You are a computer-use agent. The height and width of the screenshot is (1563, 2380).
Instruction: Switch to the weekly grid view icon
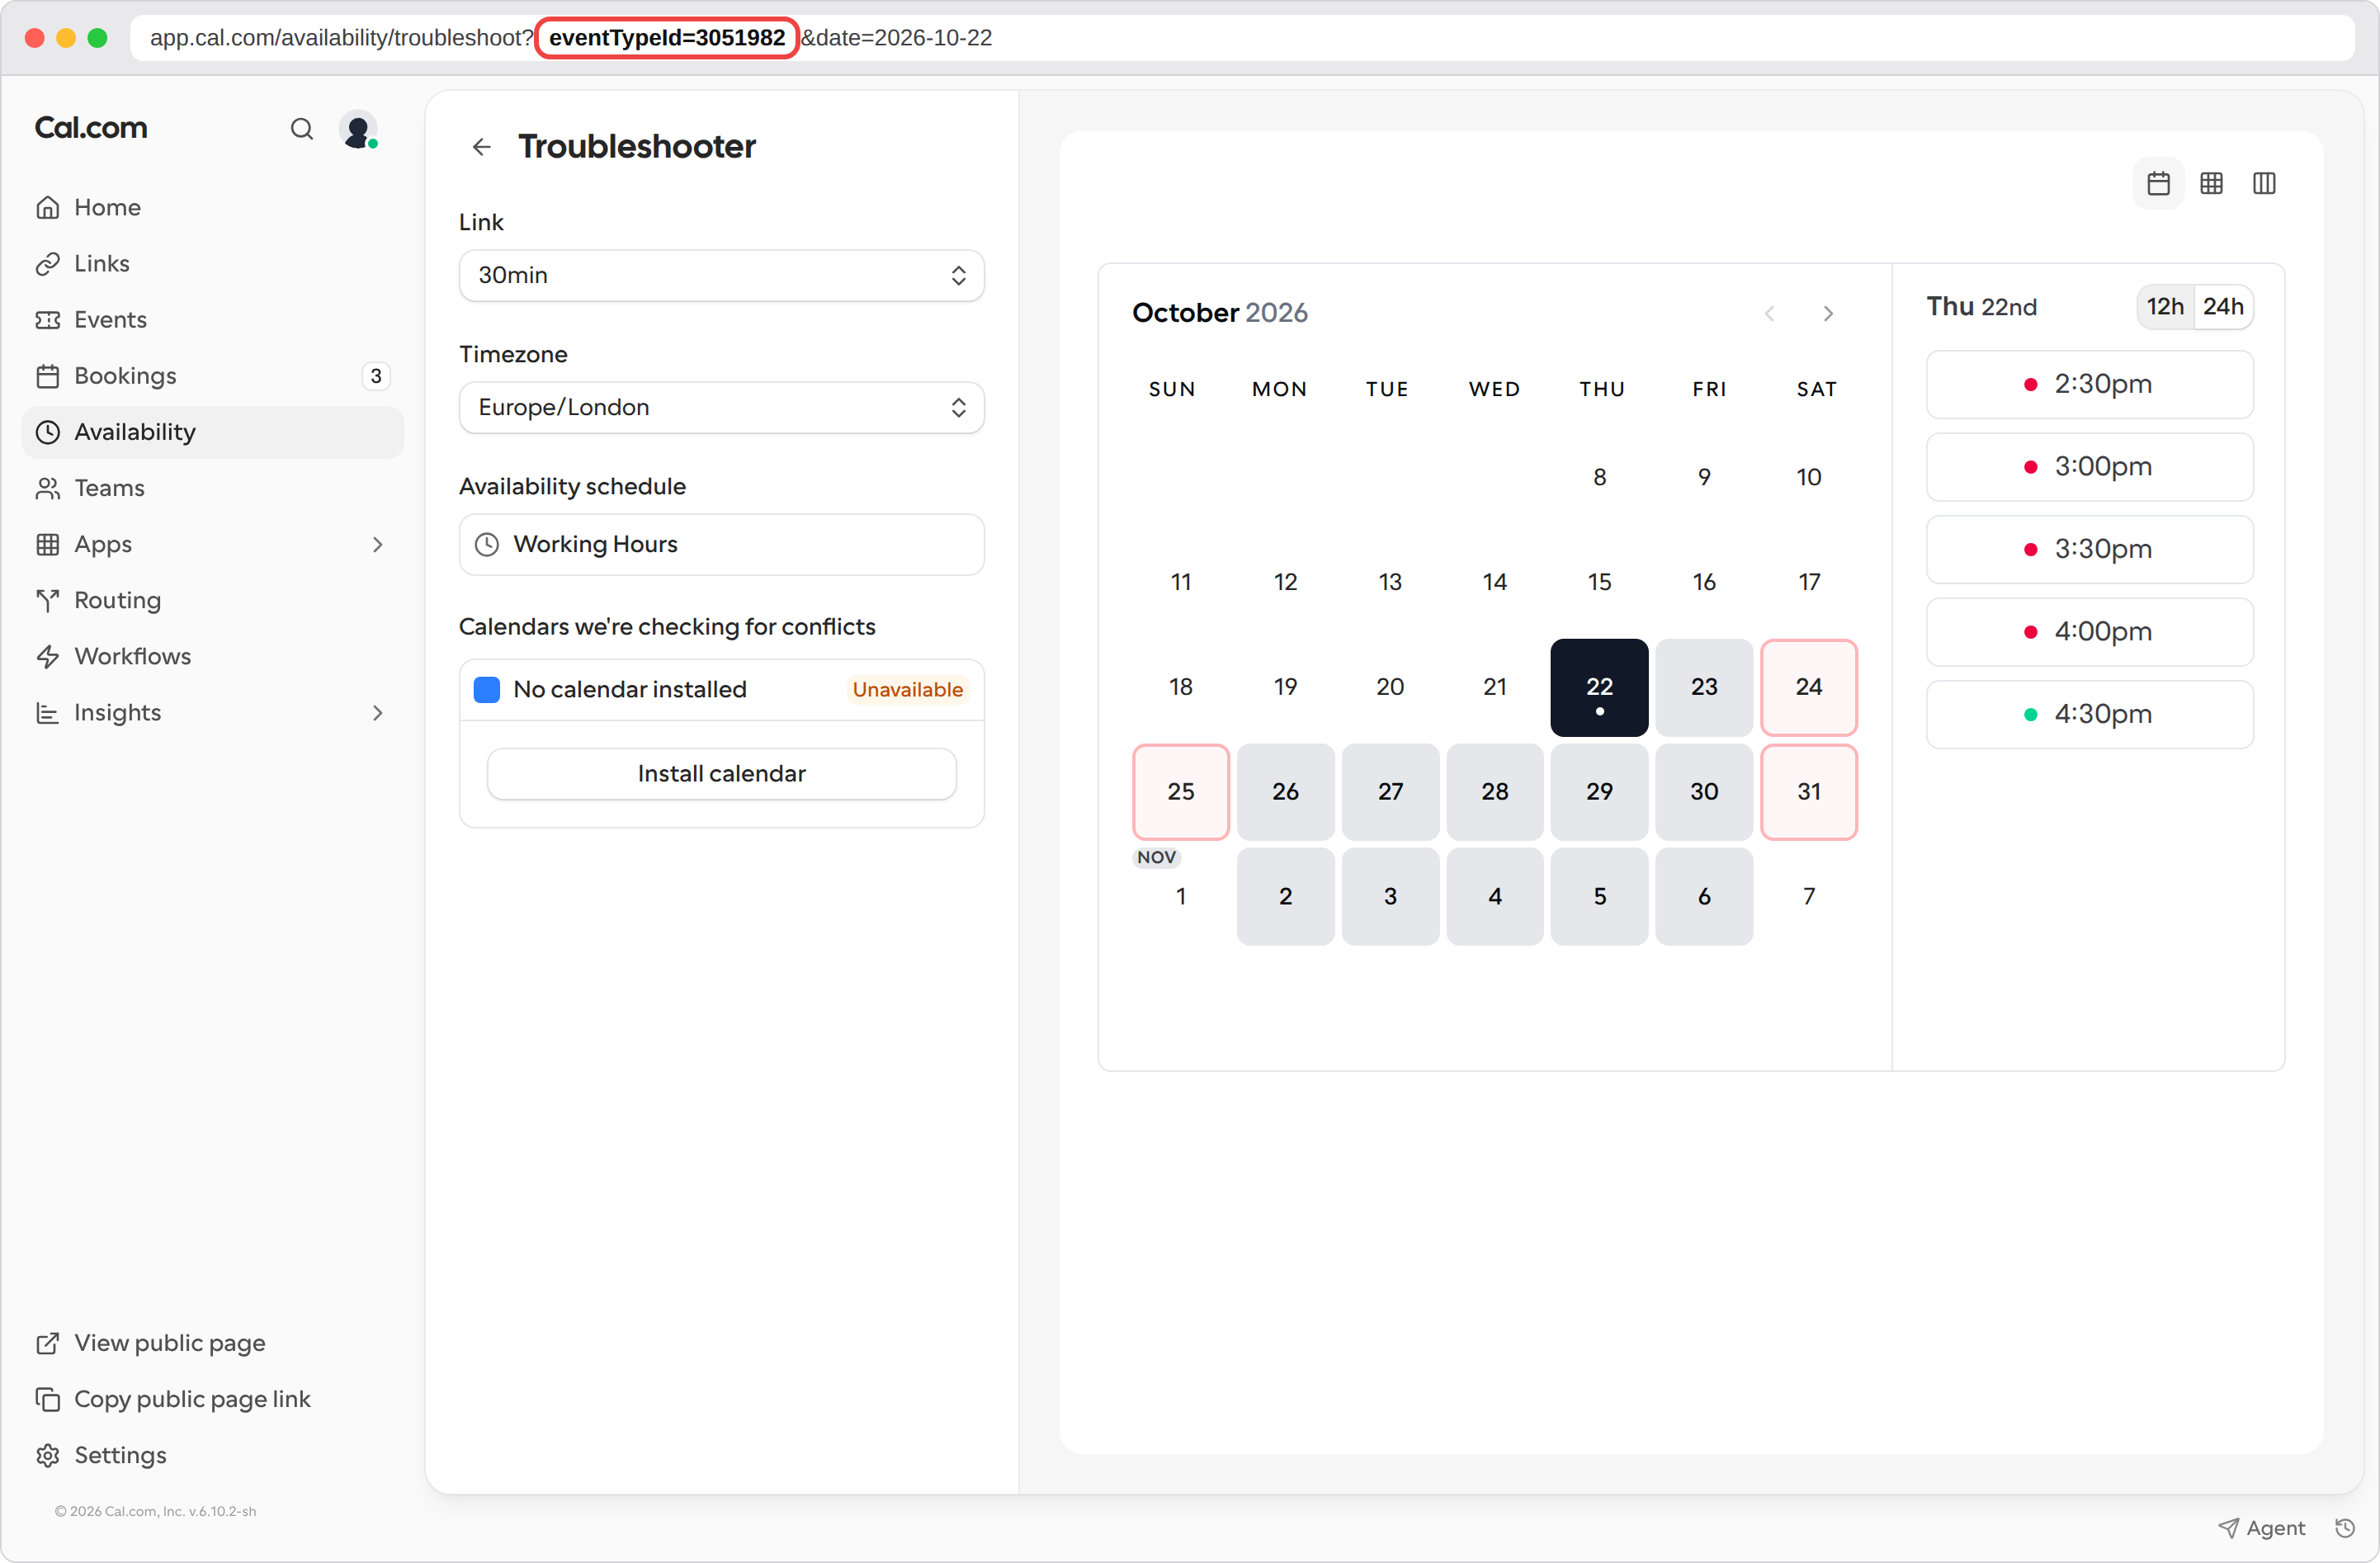pos(2211,183)
